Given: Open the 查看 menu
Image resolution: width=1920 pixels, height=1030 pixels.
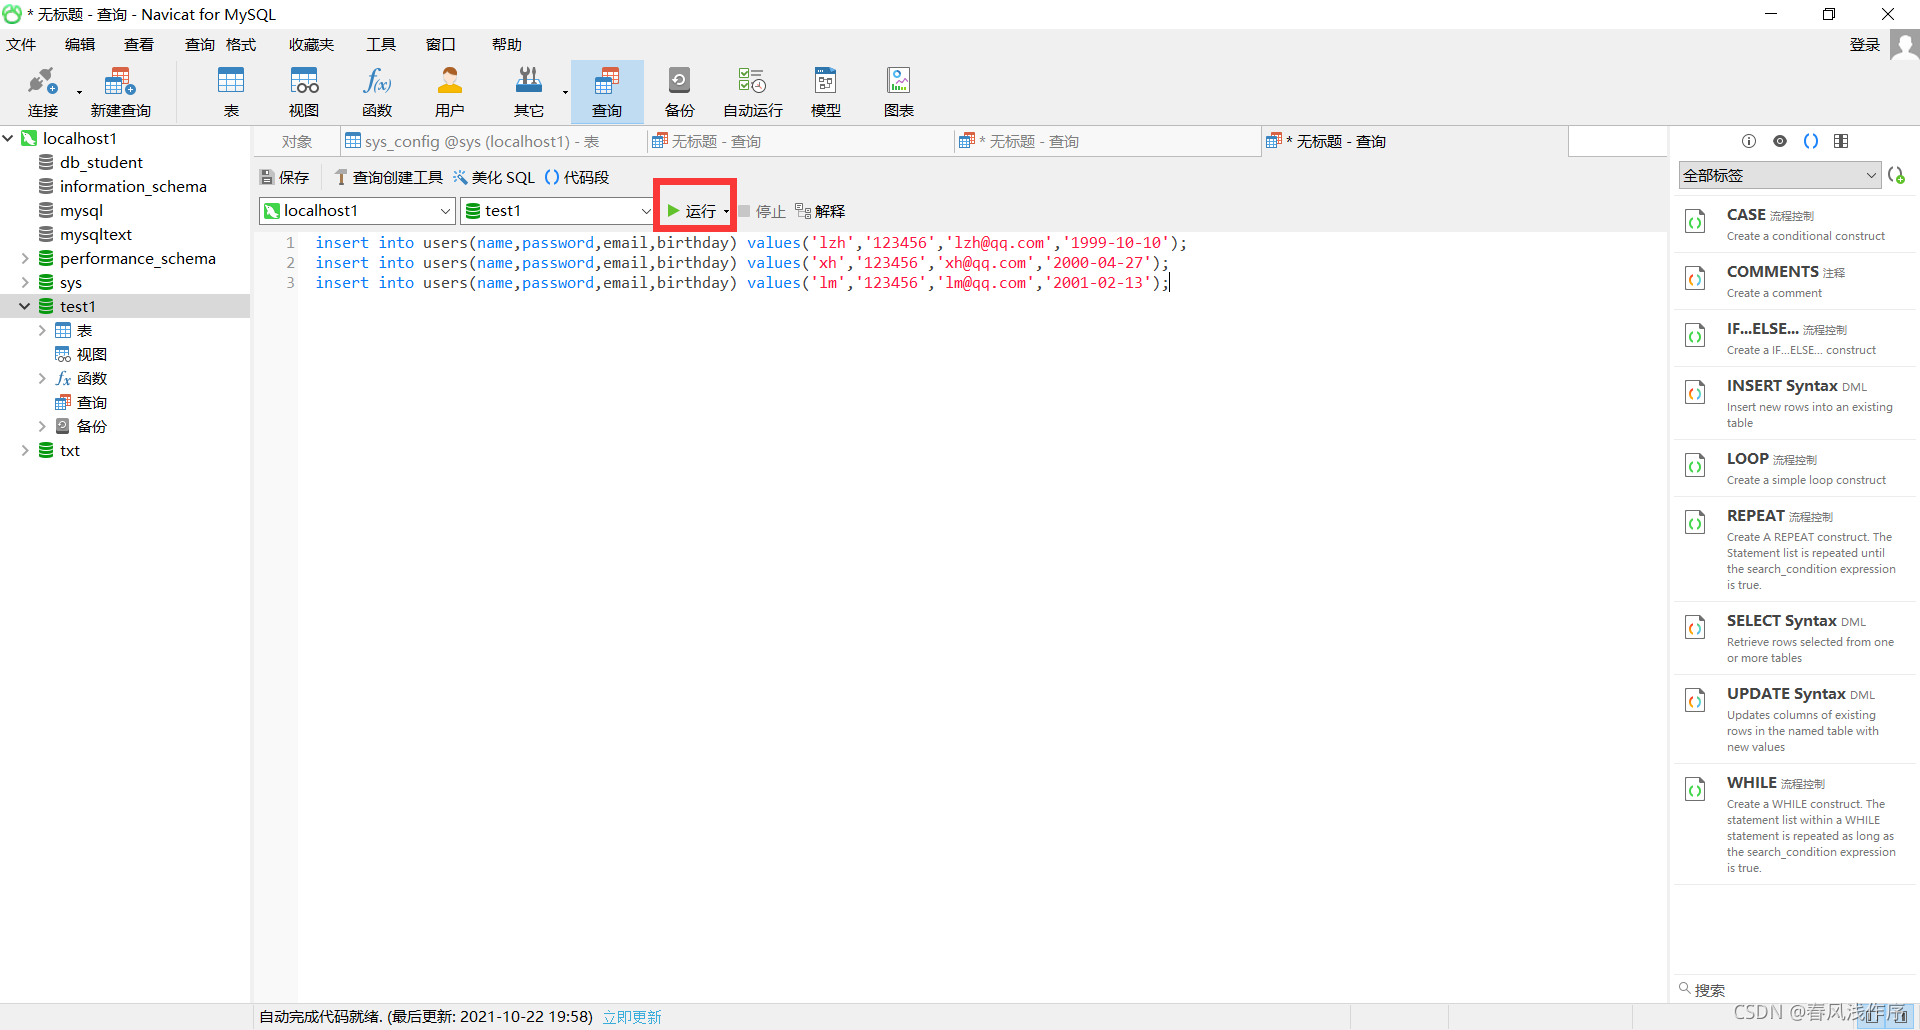Looking at the screenshot, I should 139,45.
